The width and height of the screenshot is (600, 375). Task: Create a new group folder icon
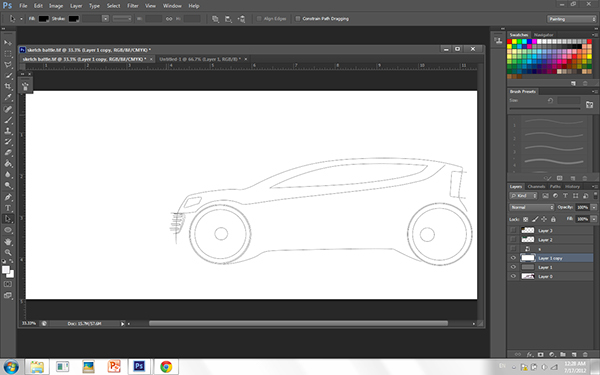tap(563, 355)
